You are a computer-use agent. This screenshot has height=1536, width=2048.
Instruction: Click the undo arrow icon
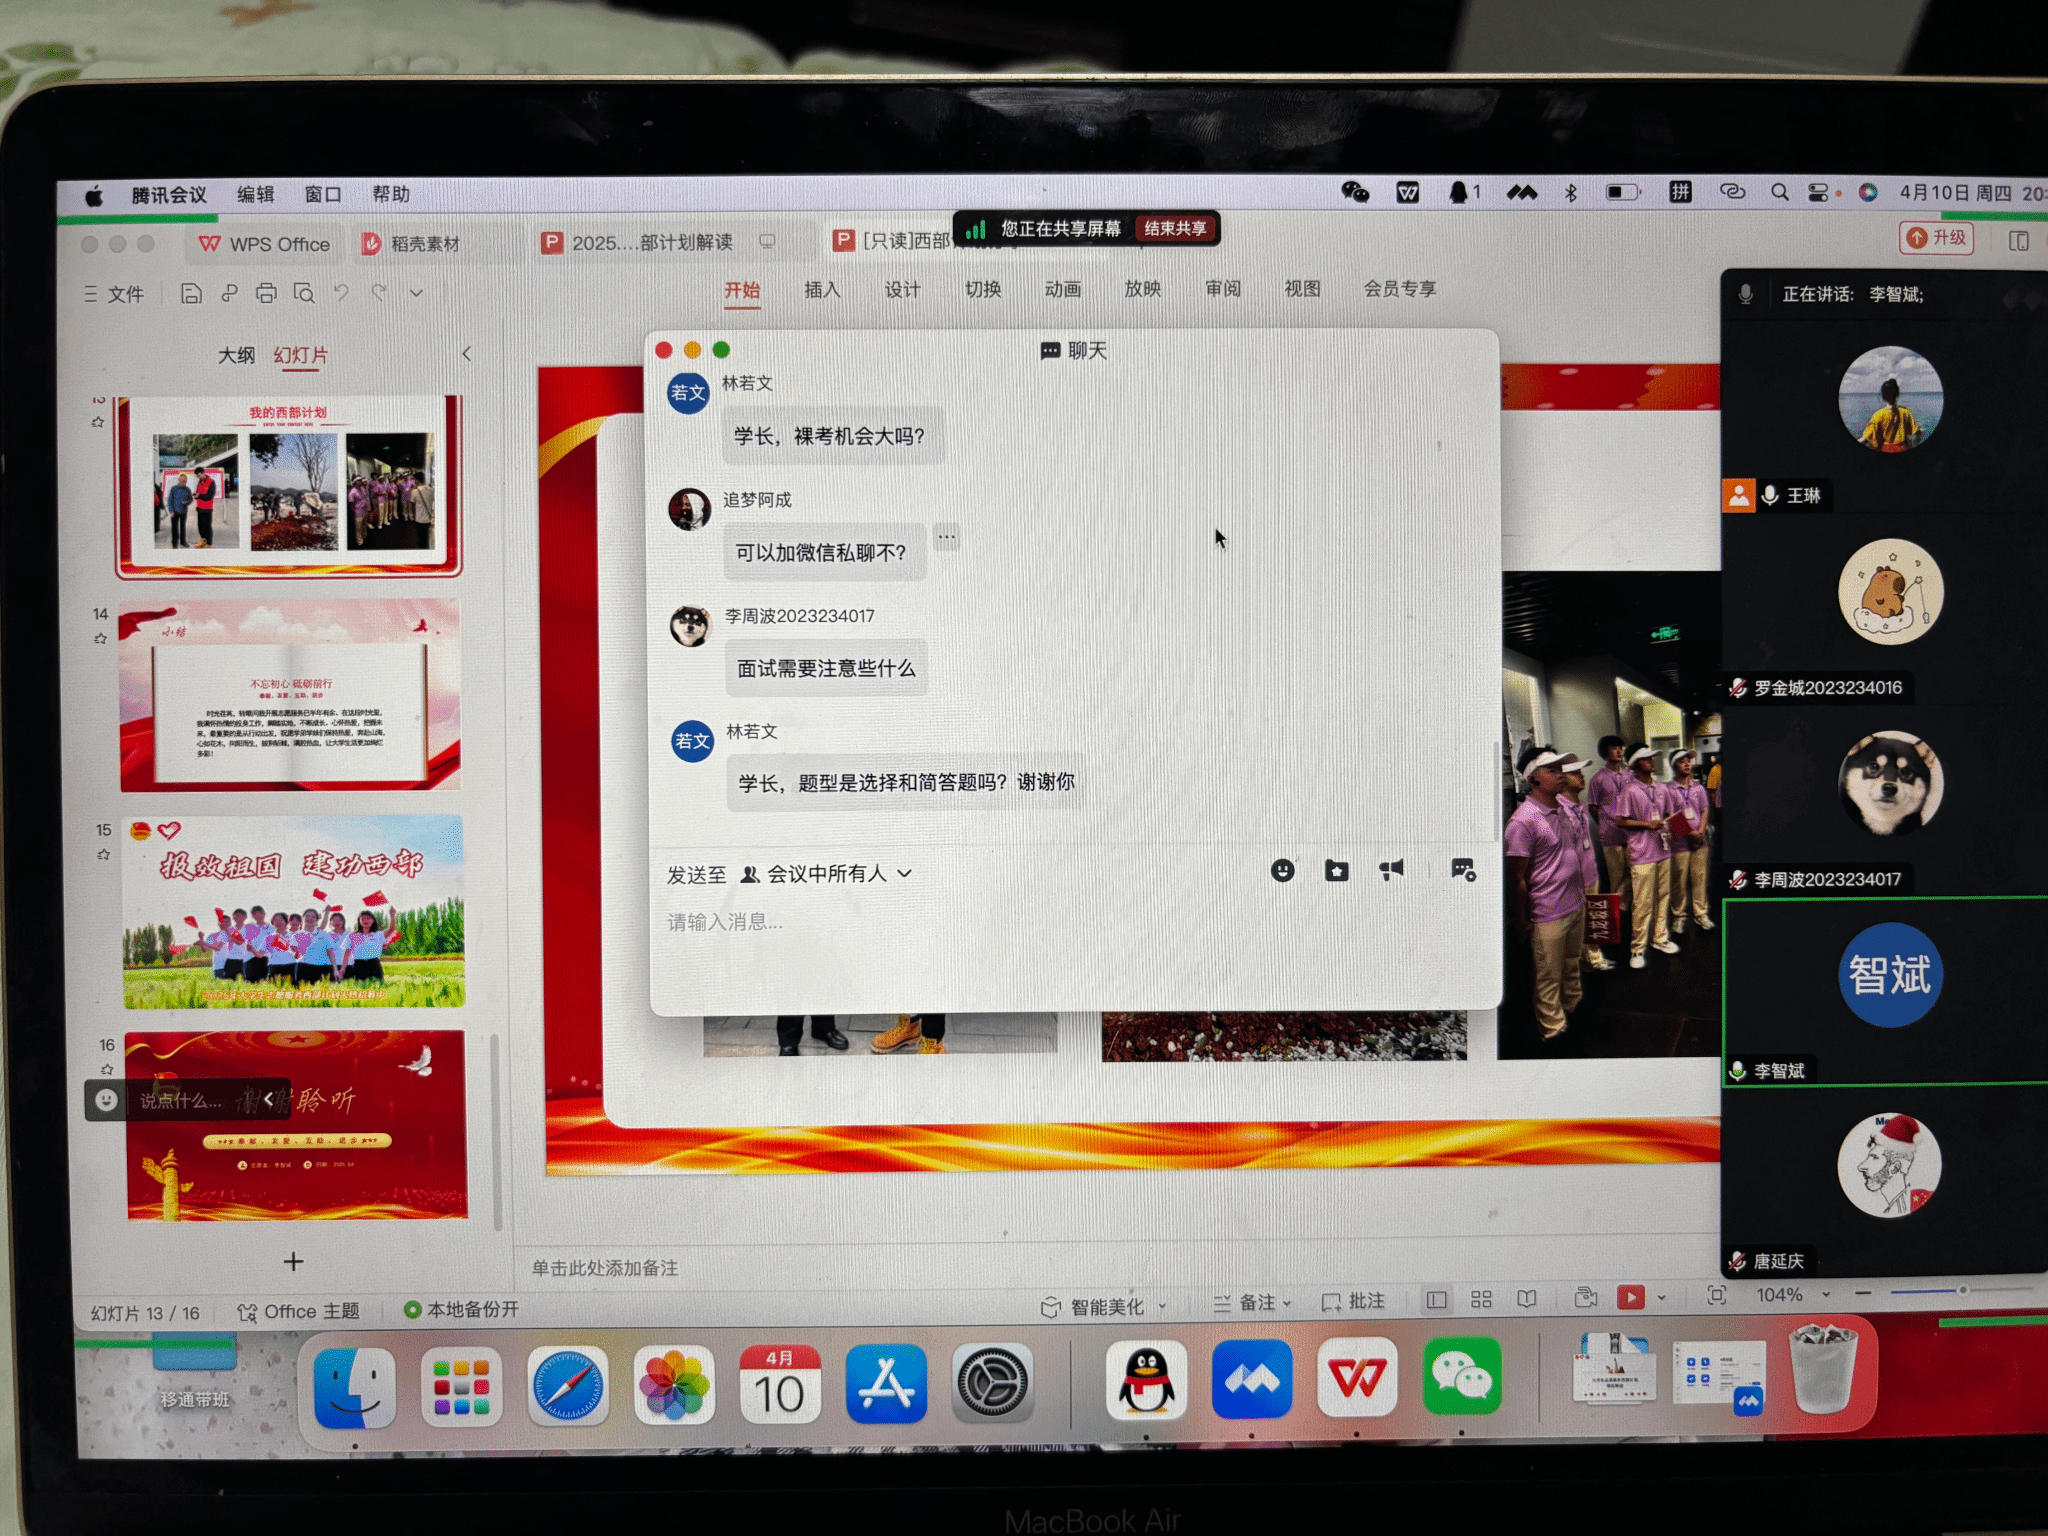pos(341,293)
